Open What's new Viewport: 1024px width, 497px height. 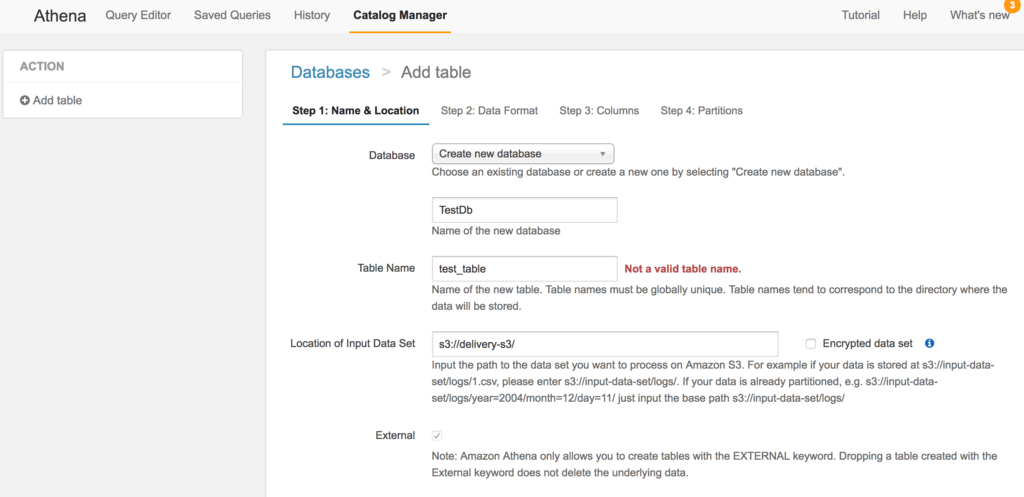[x=980, y=15]
